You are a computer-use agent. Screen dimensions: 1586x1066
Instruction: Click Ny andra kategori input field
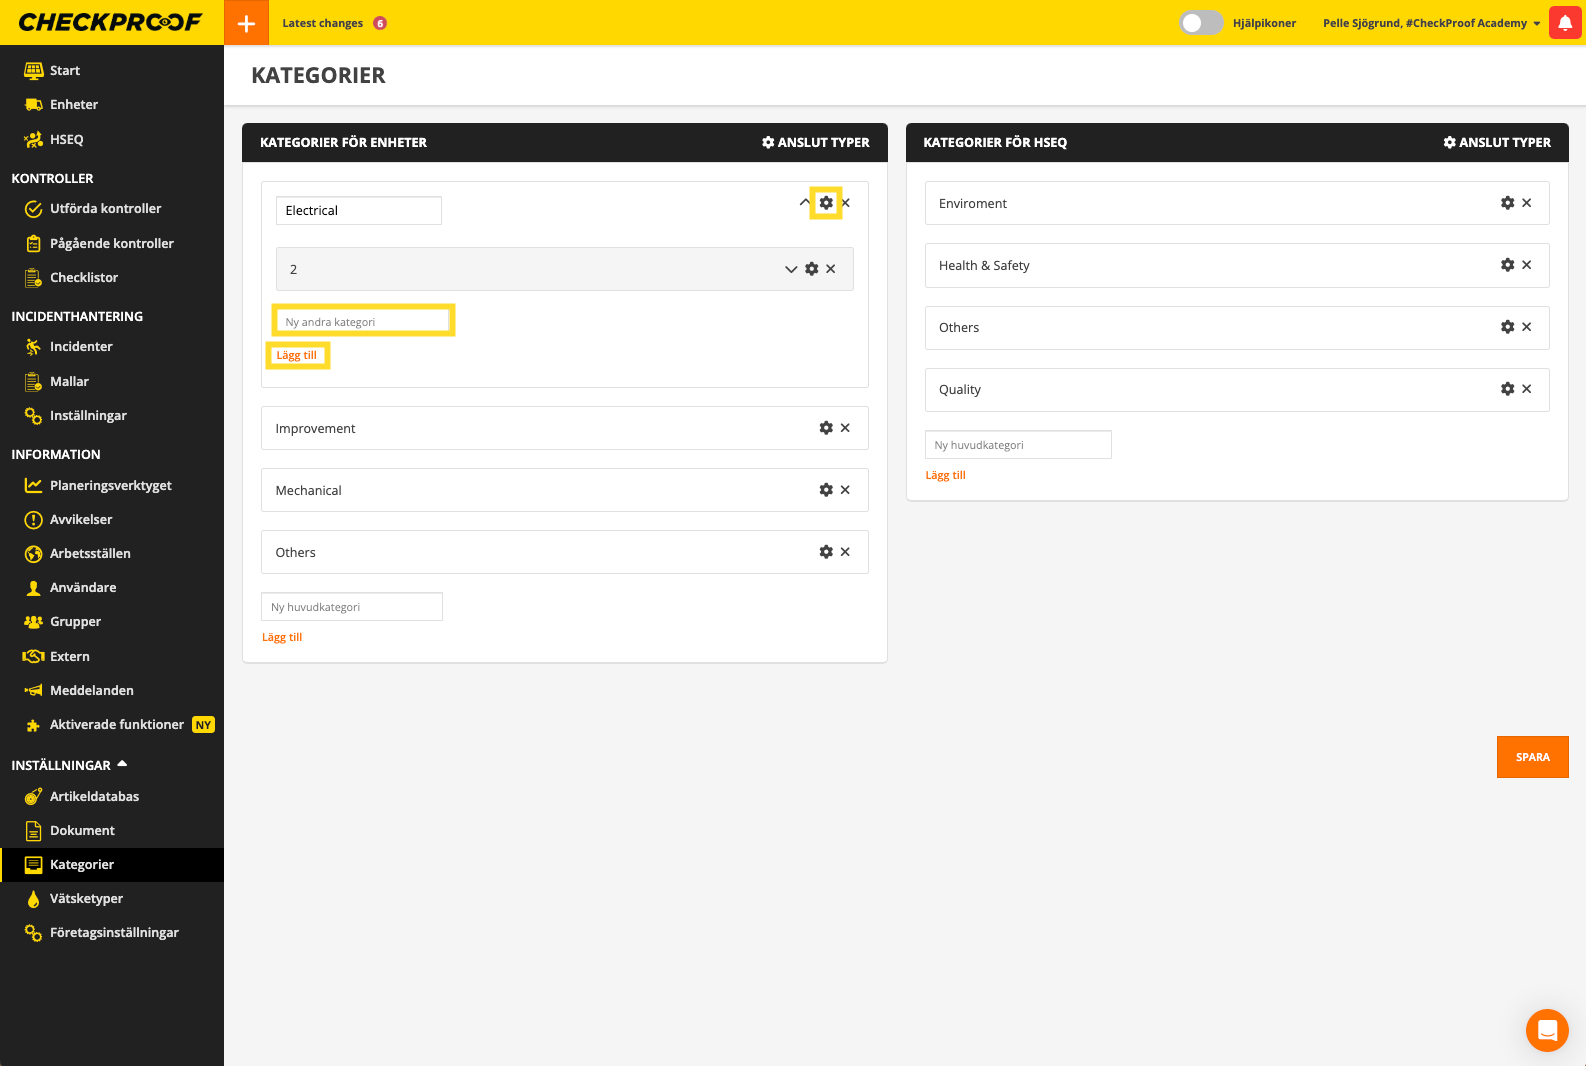[x=363, y=322]
